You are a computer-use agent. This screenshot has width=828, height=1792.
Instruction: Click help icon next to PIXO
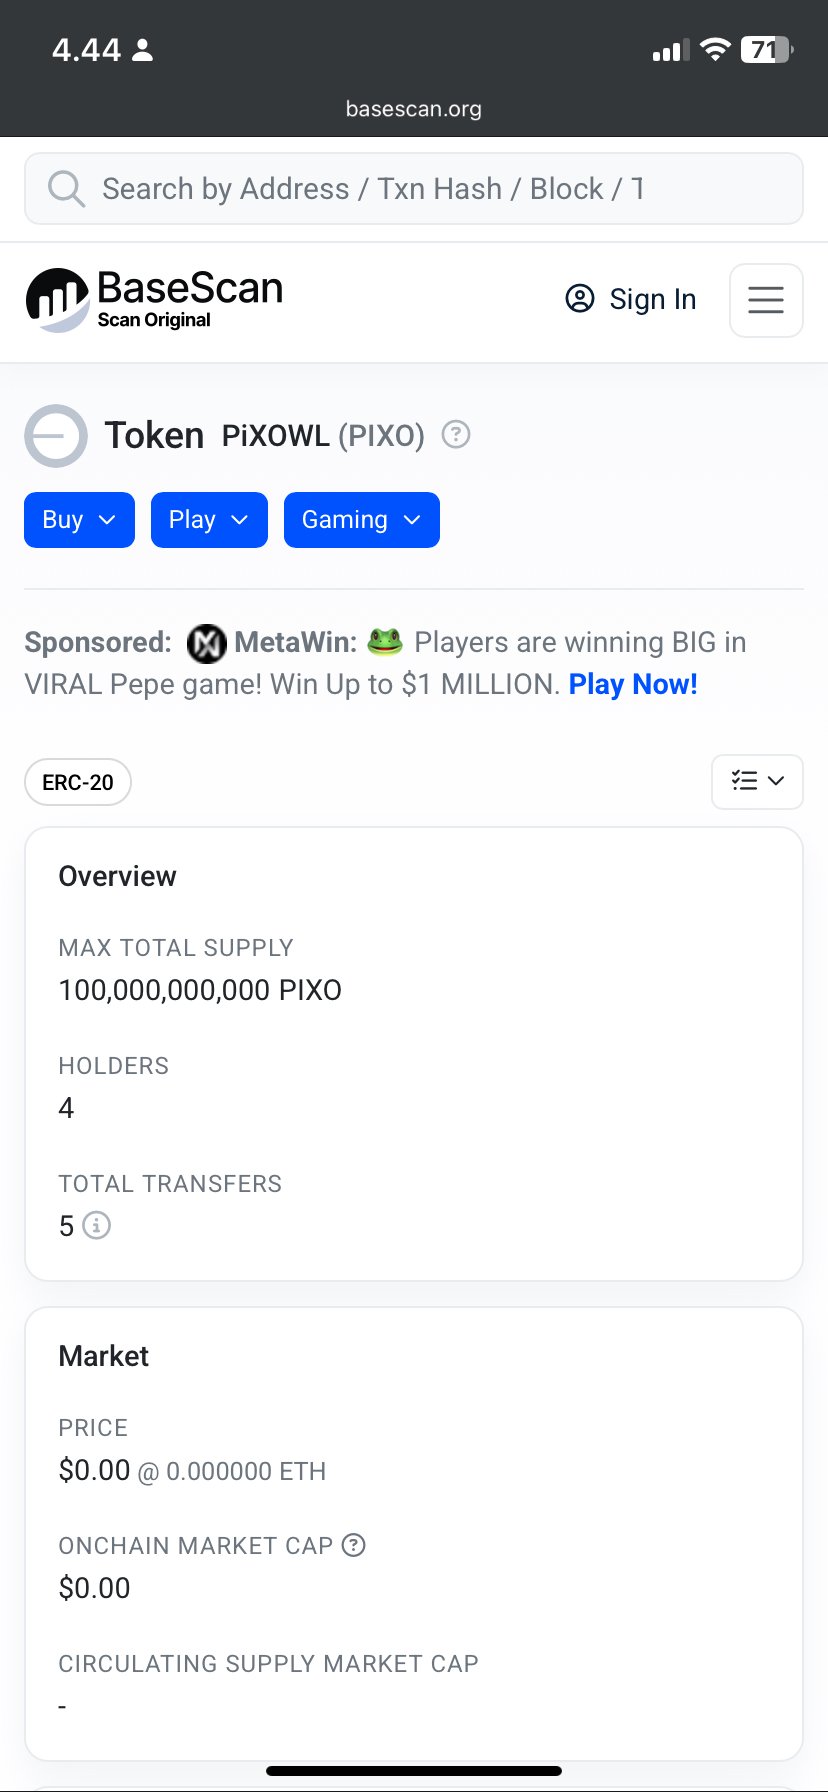pyautogui.click(x=456, y=435)
